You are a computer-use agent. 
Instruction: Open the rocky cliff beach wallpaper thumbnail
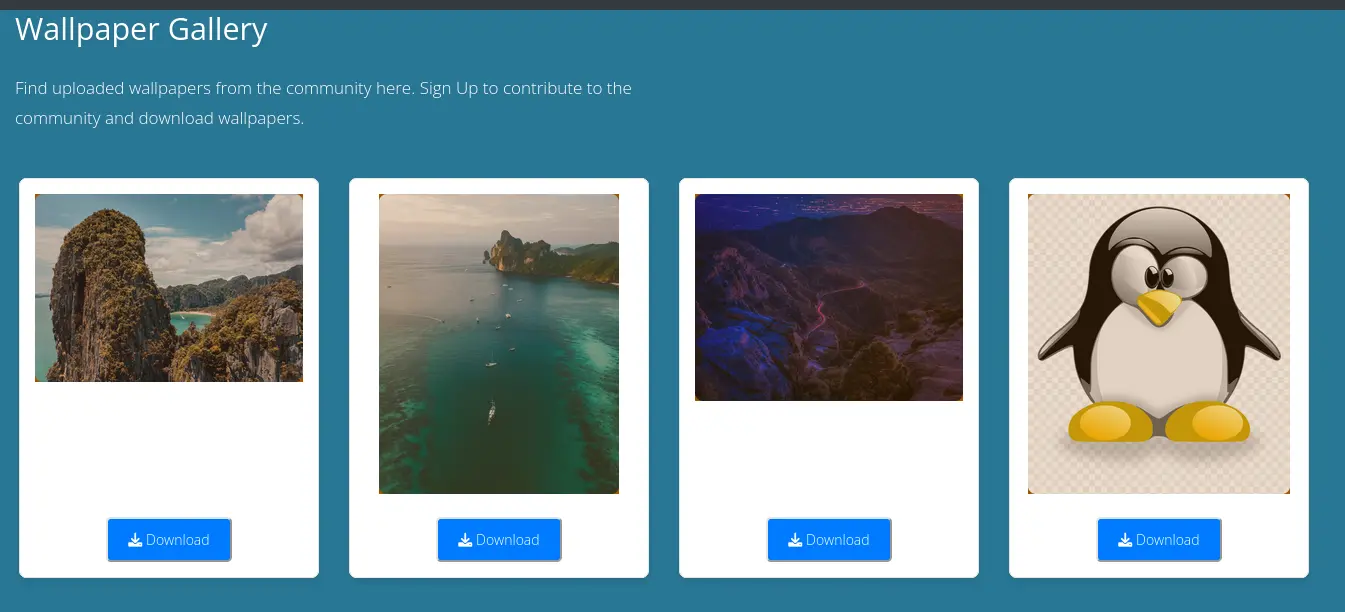tap(169, 288)
